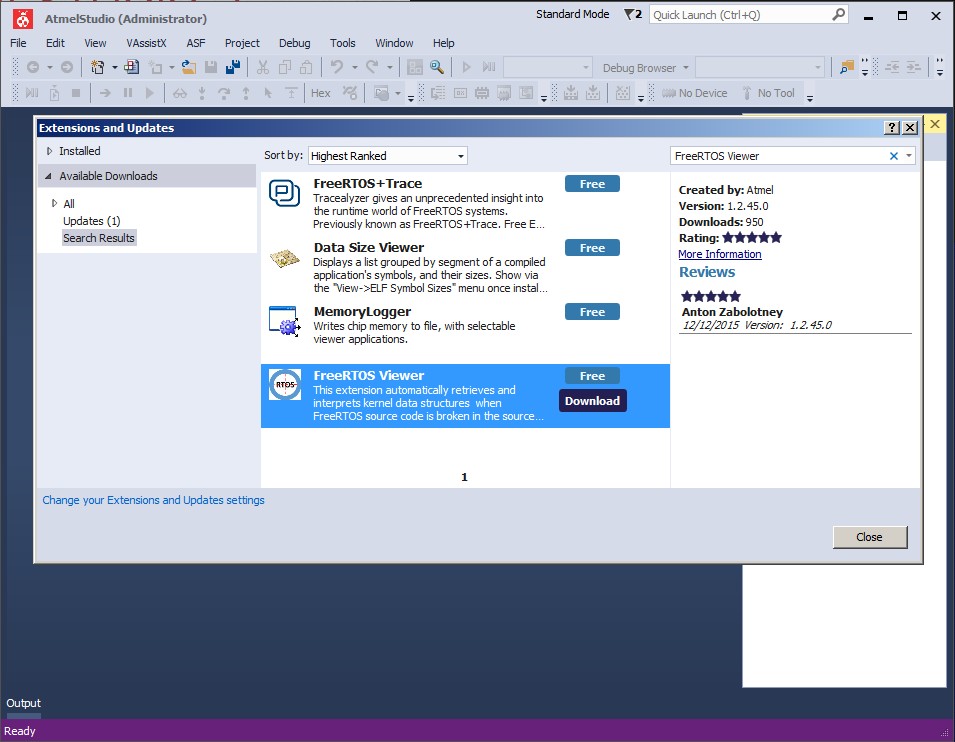The width and height of the screenshot is (955, 742).
Task: Click the No Device chip button
Action: (x=694, y=93)
